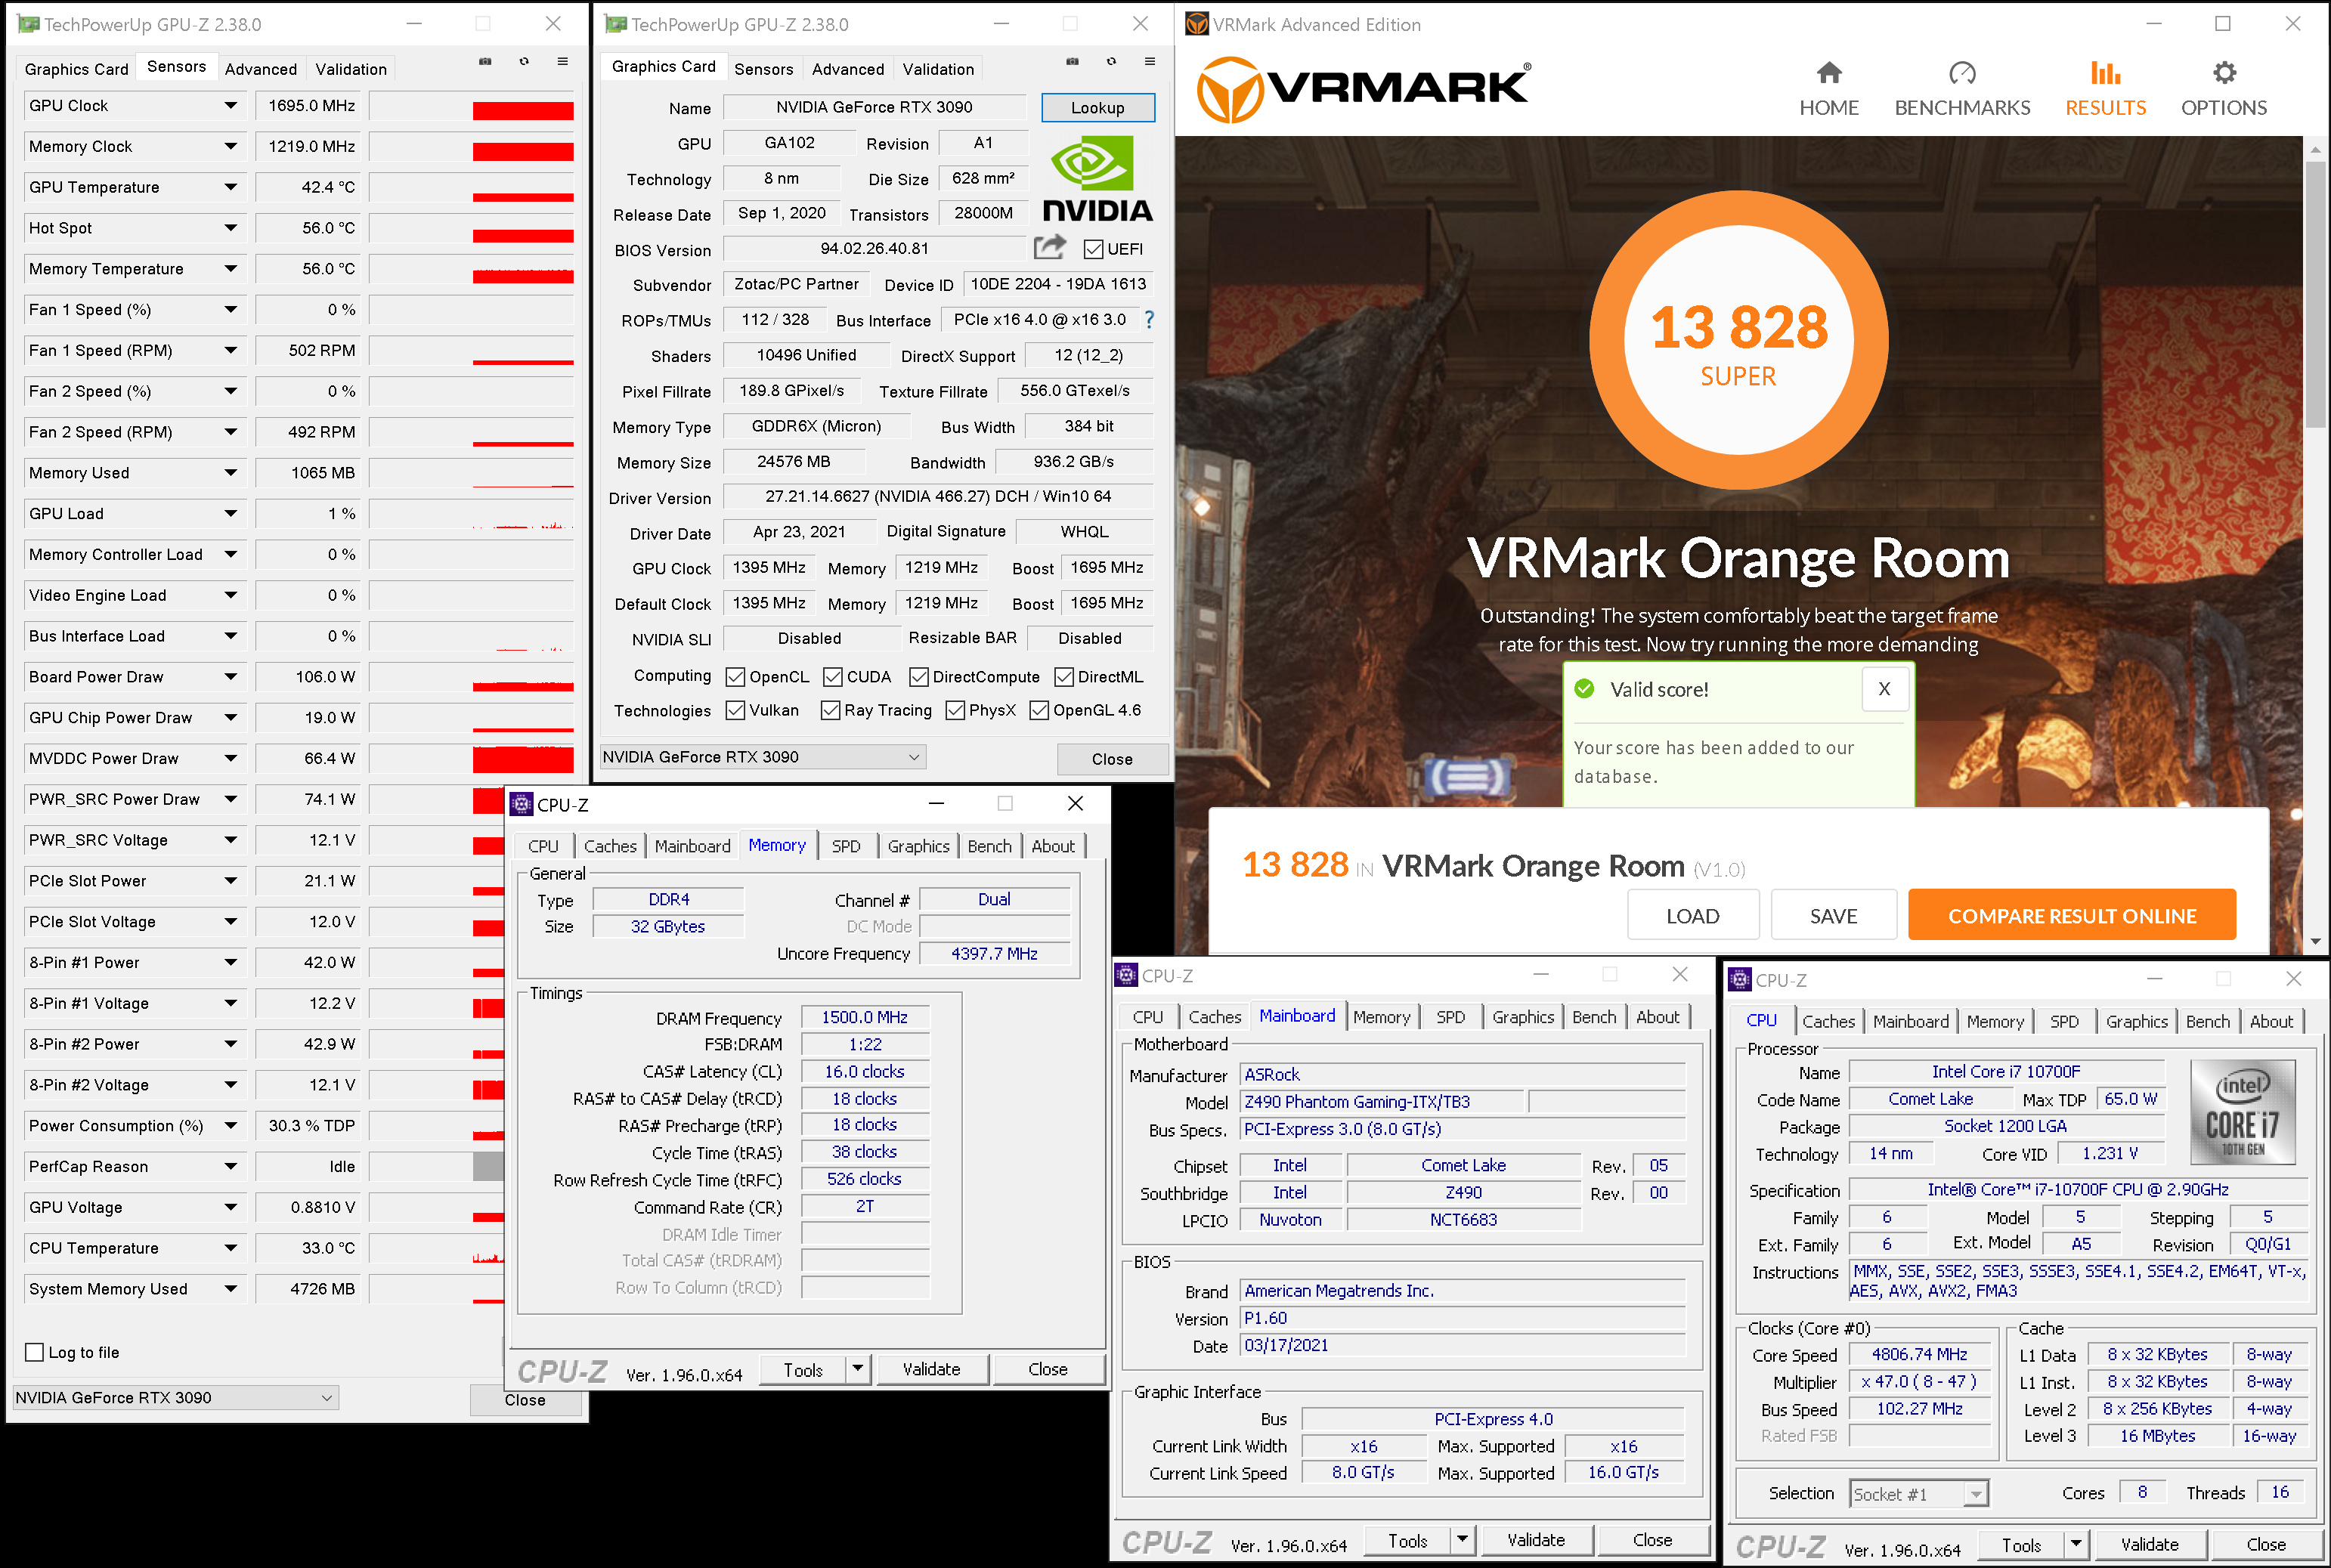Click the GPU Name field NVIDIA GeForce RTX 3090
The image size is (2331, 1568).
tap(874, 107)
